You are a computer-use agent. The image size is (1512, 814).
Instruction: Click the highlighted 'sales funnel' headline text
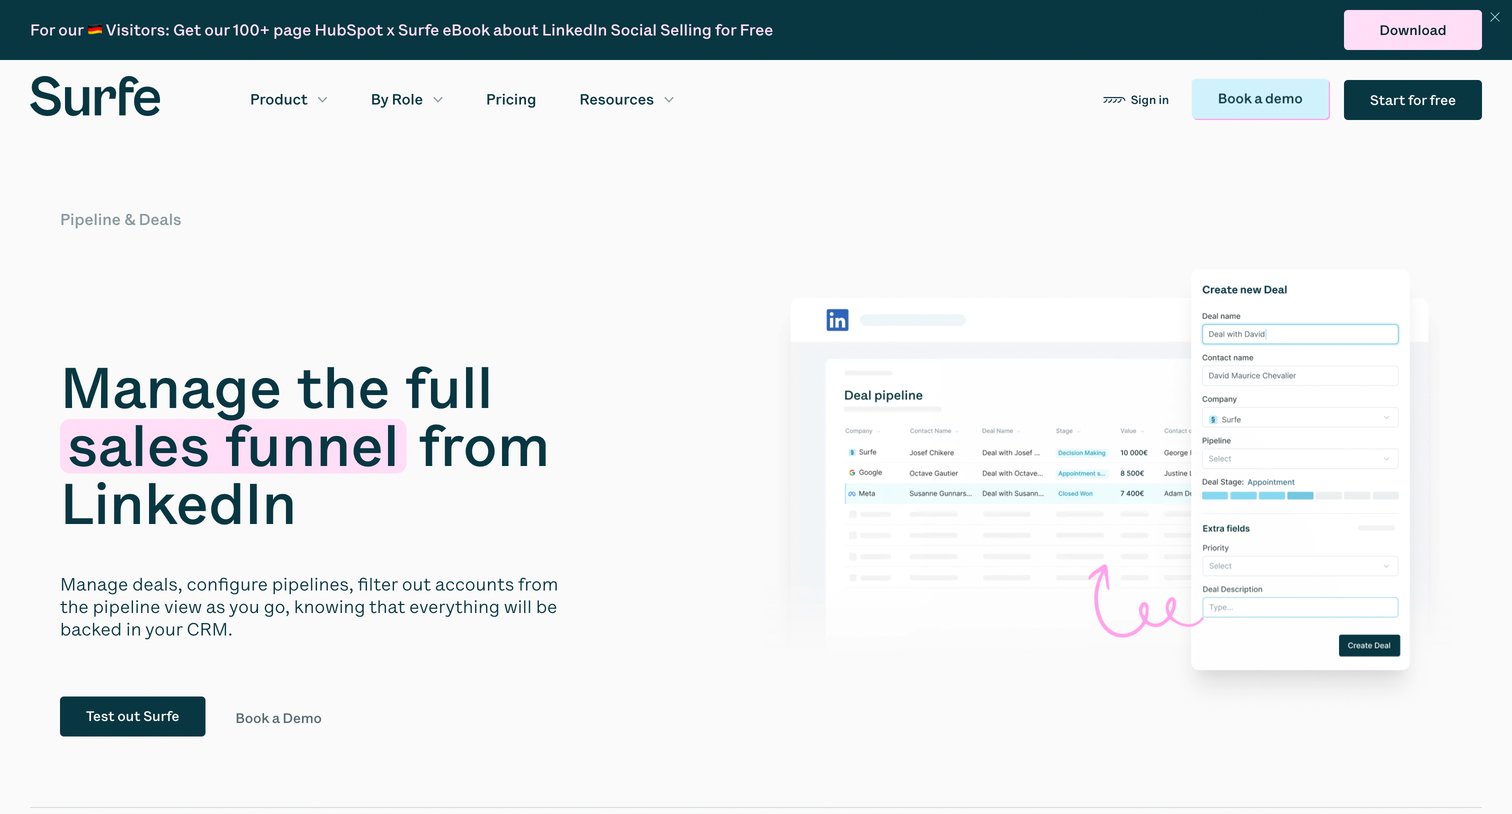(233, 446)
